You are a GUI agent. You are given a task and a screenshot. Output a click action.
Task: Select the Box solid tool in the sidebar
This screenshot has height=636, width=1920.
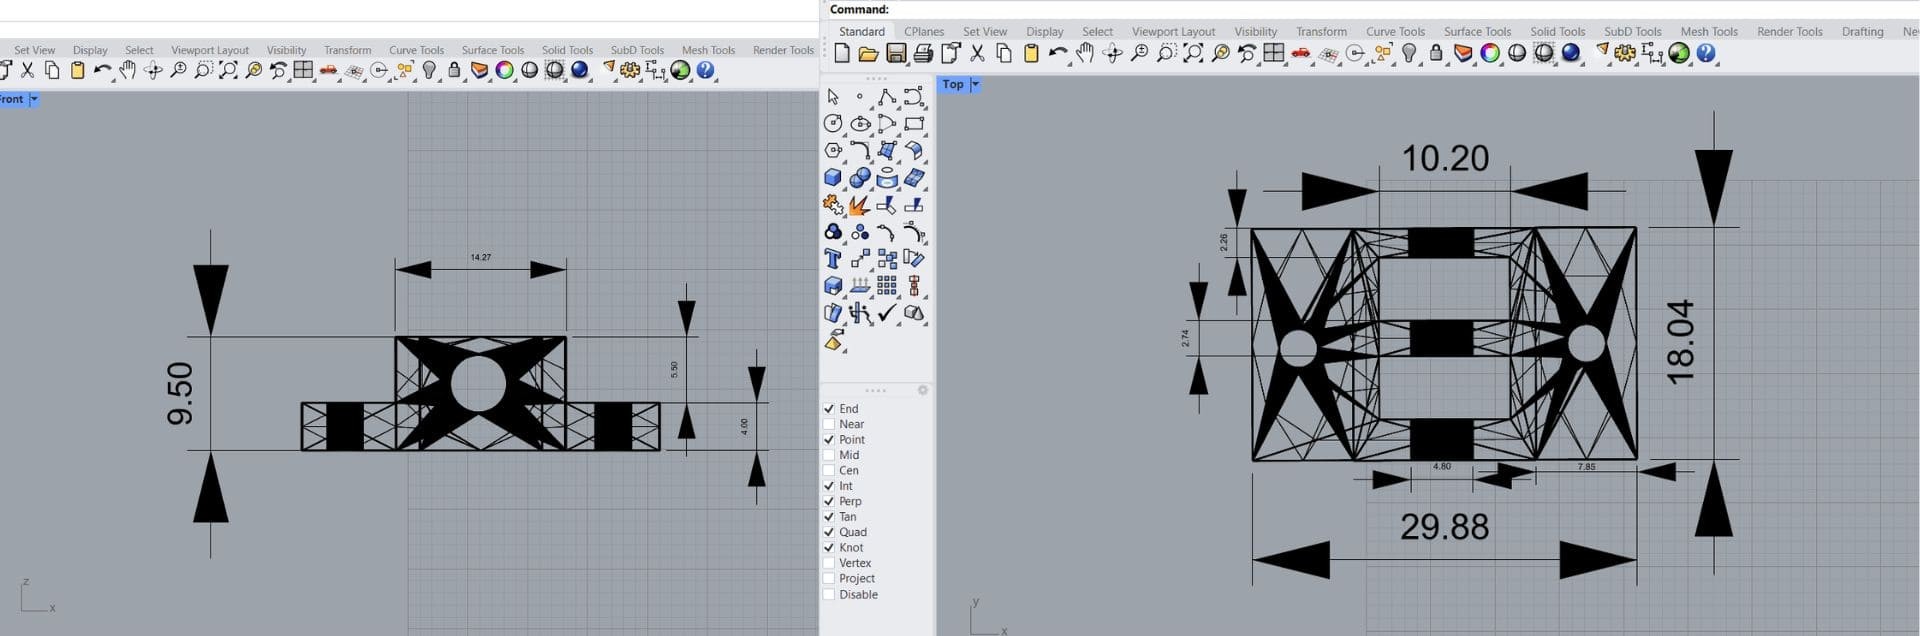[832, 178]
